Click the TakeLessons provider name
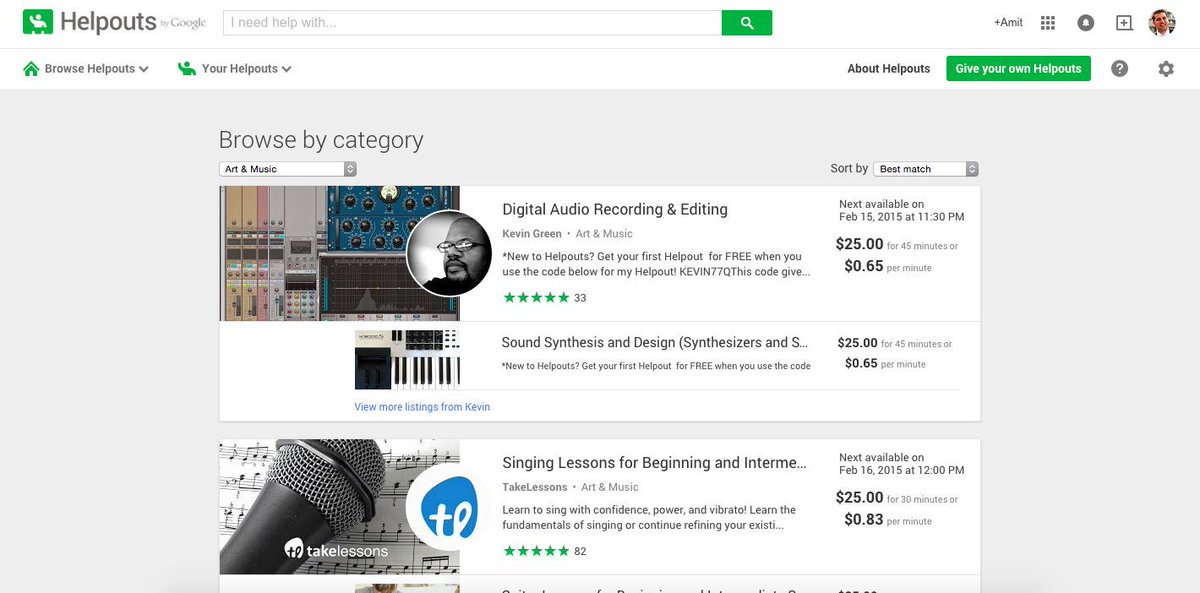This screenshot has width=1200, height=593. 535,488
